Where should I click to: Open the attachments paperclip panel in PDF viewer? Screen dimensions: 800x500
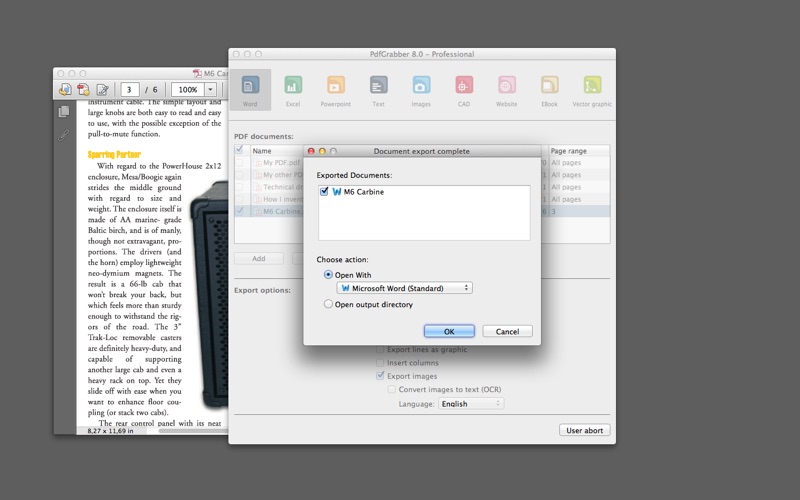coord(63,135)
